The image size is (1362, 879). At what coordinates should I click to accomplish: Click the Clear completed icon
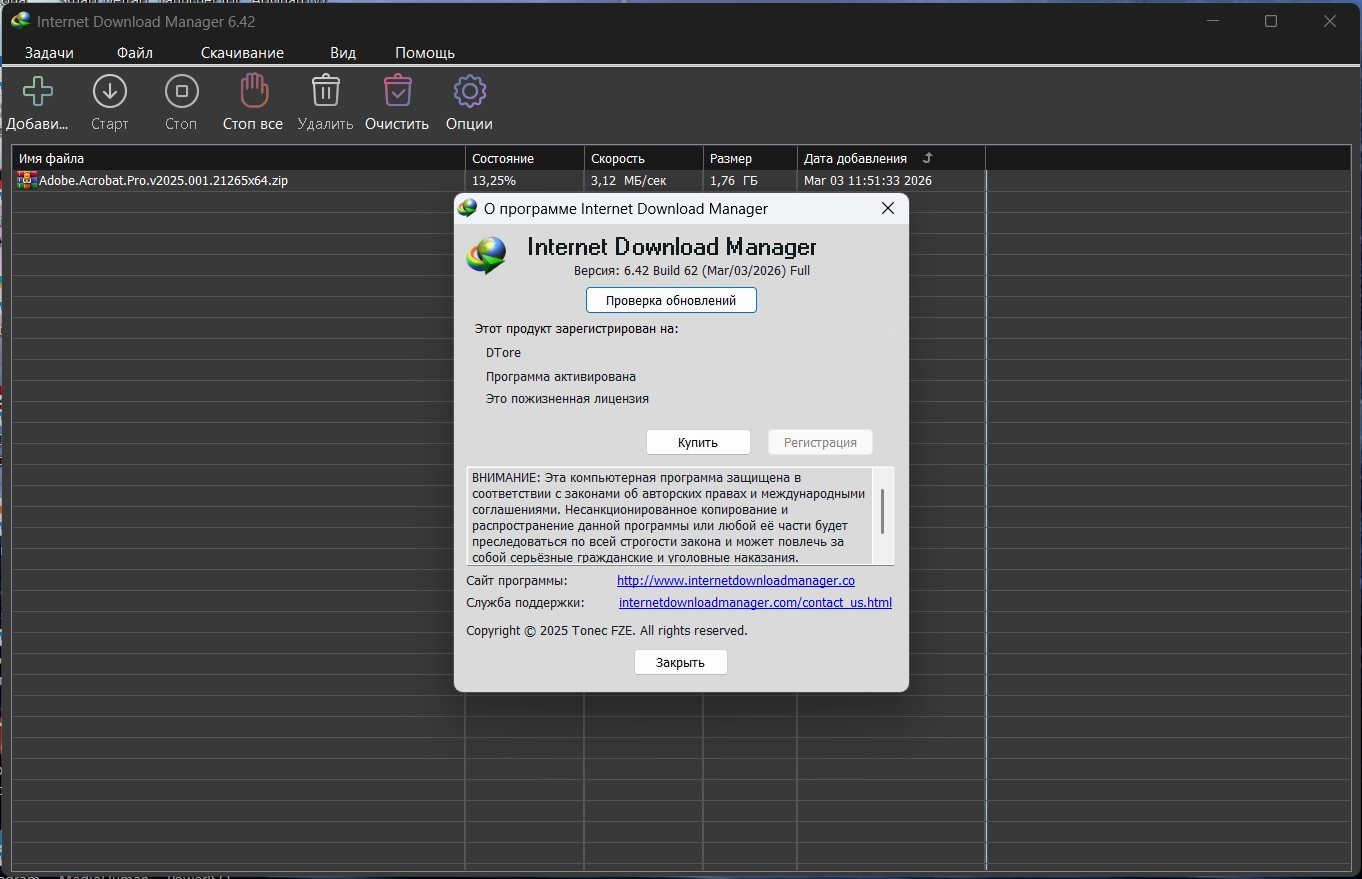point(397,92)
